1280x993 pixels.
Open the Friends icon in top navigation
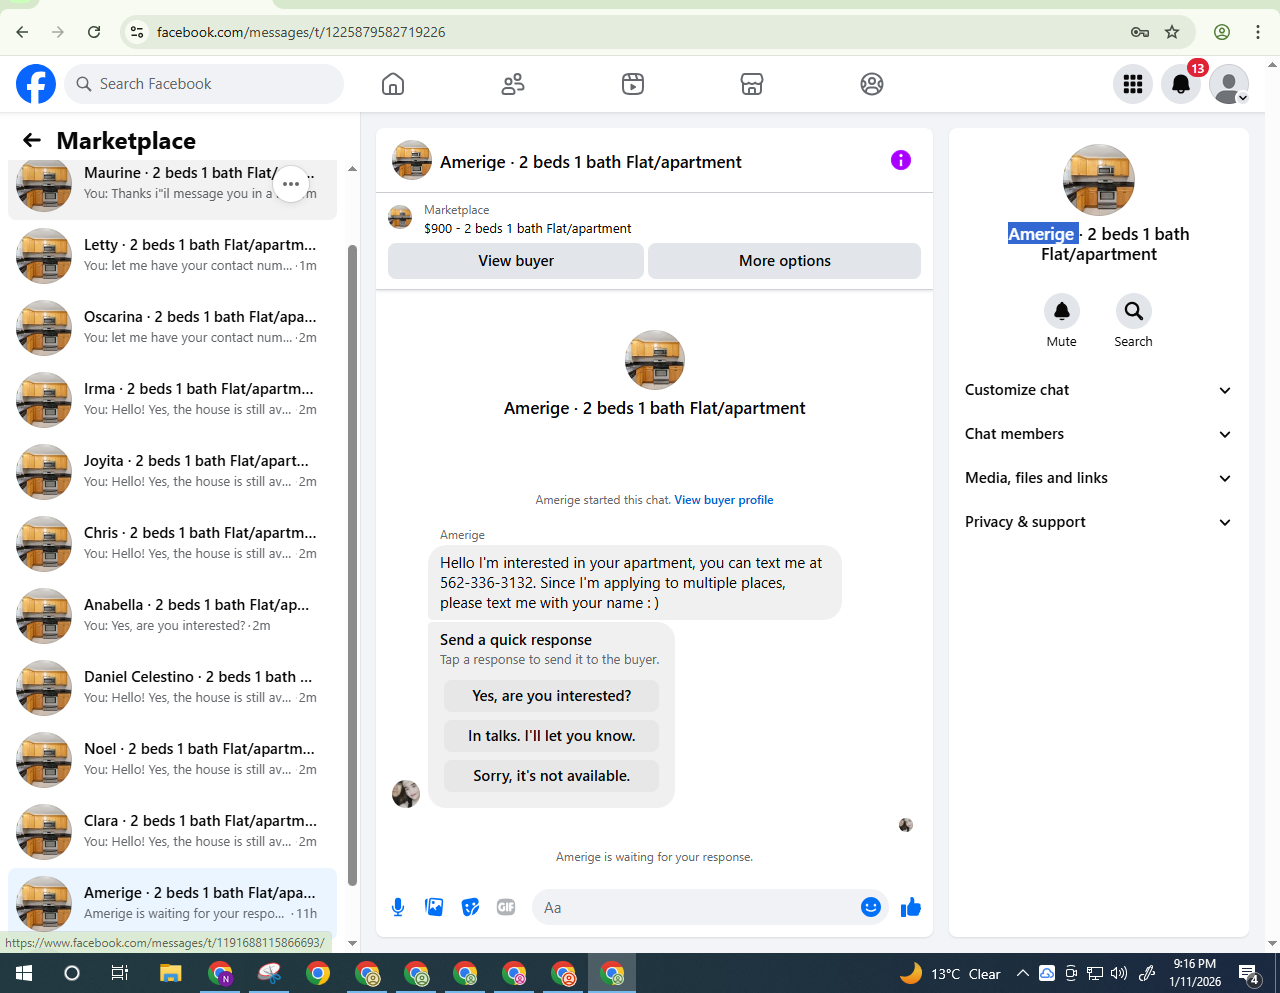[x=513, y=84]
